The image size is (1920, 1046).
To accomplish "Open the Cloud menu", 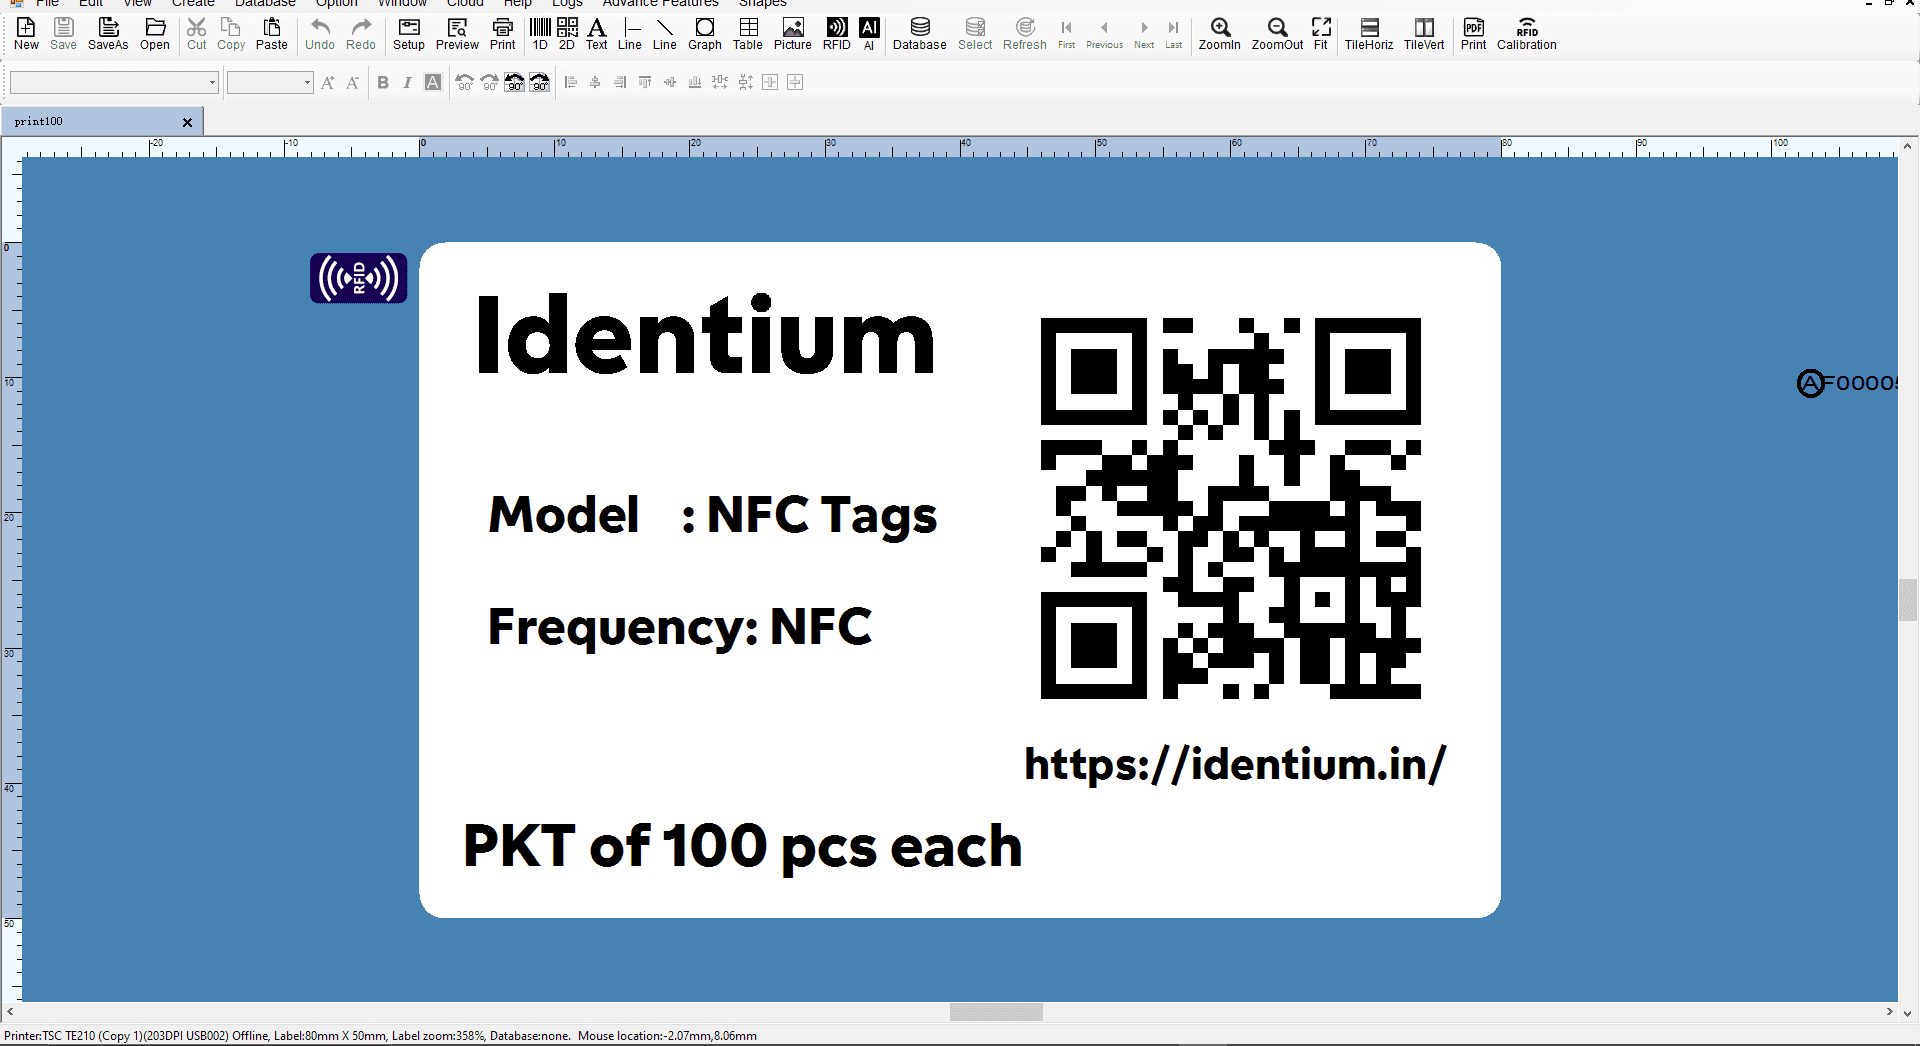I will point(465,3).
